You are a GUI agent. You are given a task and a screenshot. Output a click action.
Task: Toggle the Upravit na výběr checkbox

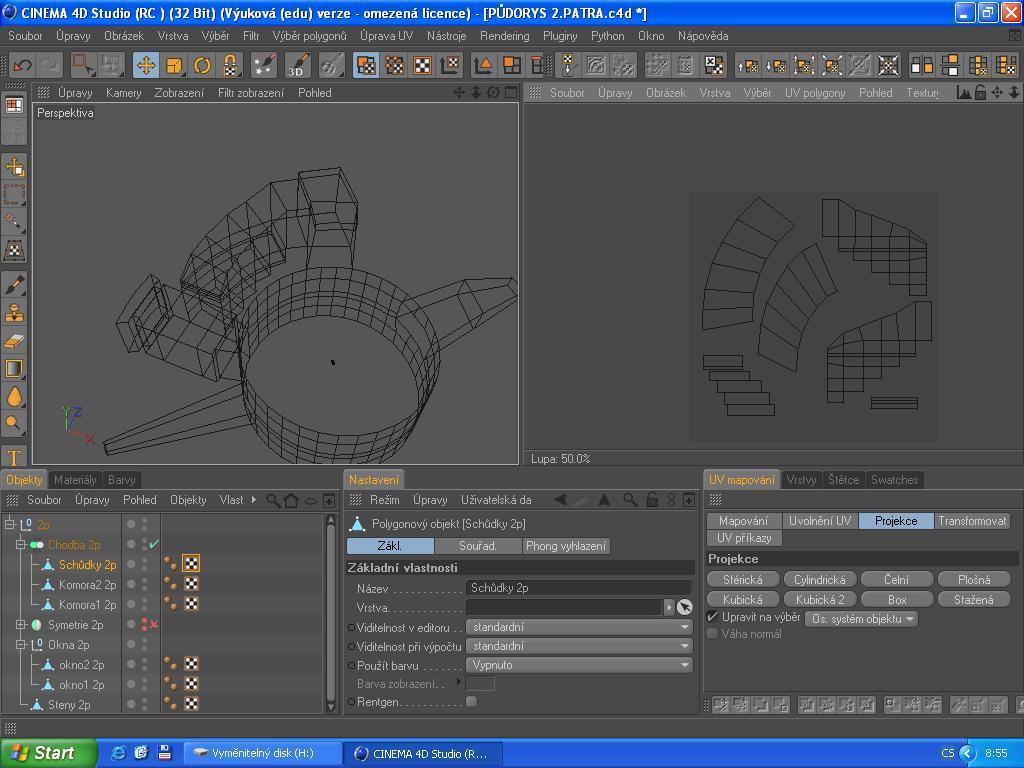coord(713,617)
